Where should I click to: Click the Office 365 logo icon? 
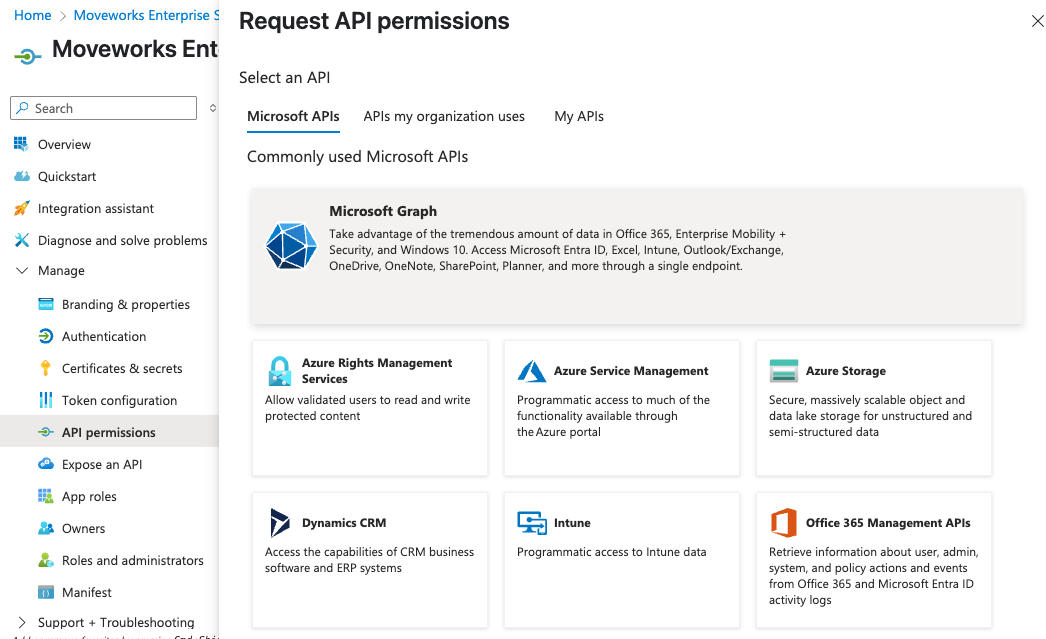point(784,523)
